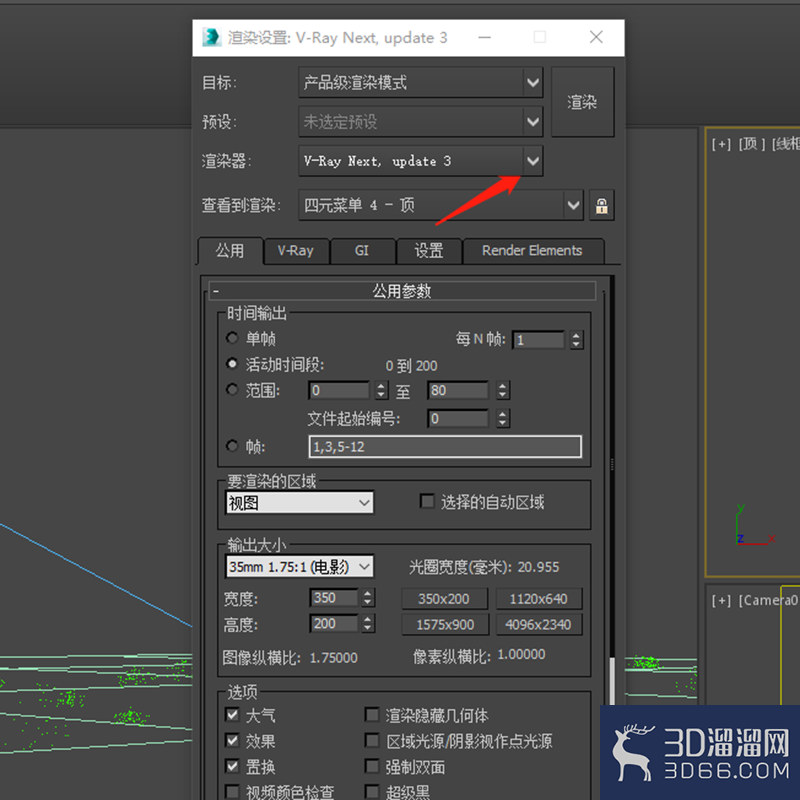Click the 高度 input field
Image resolution: width=800 pixels, height=800 pixels.
click(334, 624)
